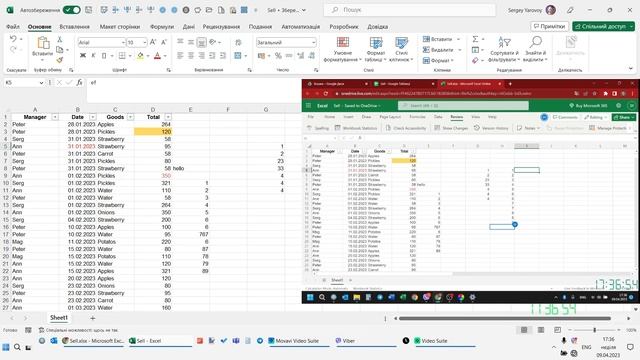
Task: Cut selection with the scissors icon
Action: tap(60, 39)
